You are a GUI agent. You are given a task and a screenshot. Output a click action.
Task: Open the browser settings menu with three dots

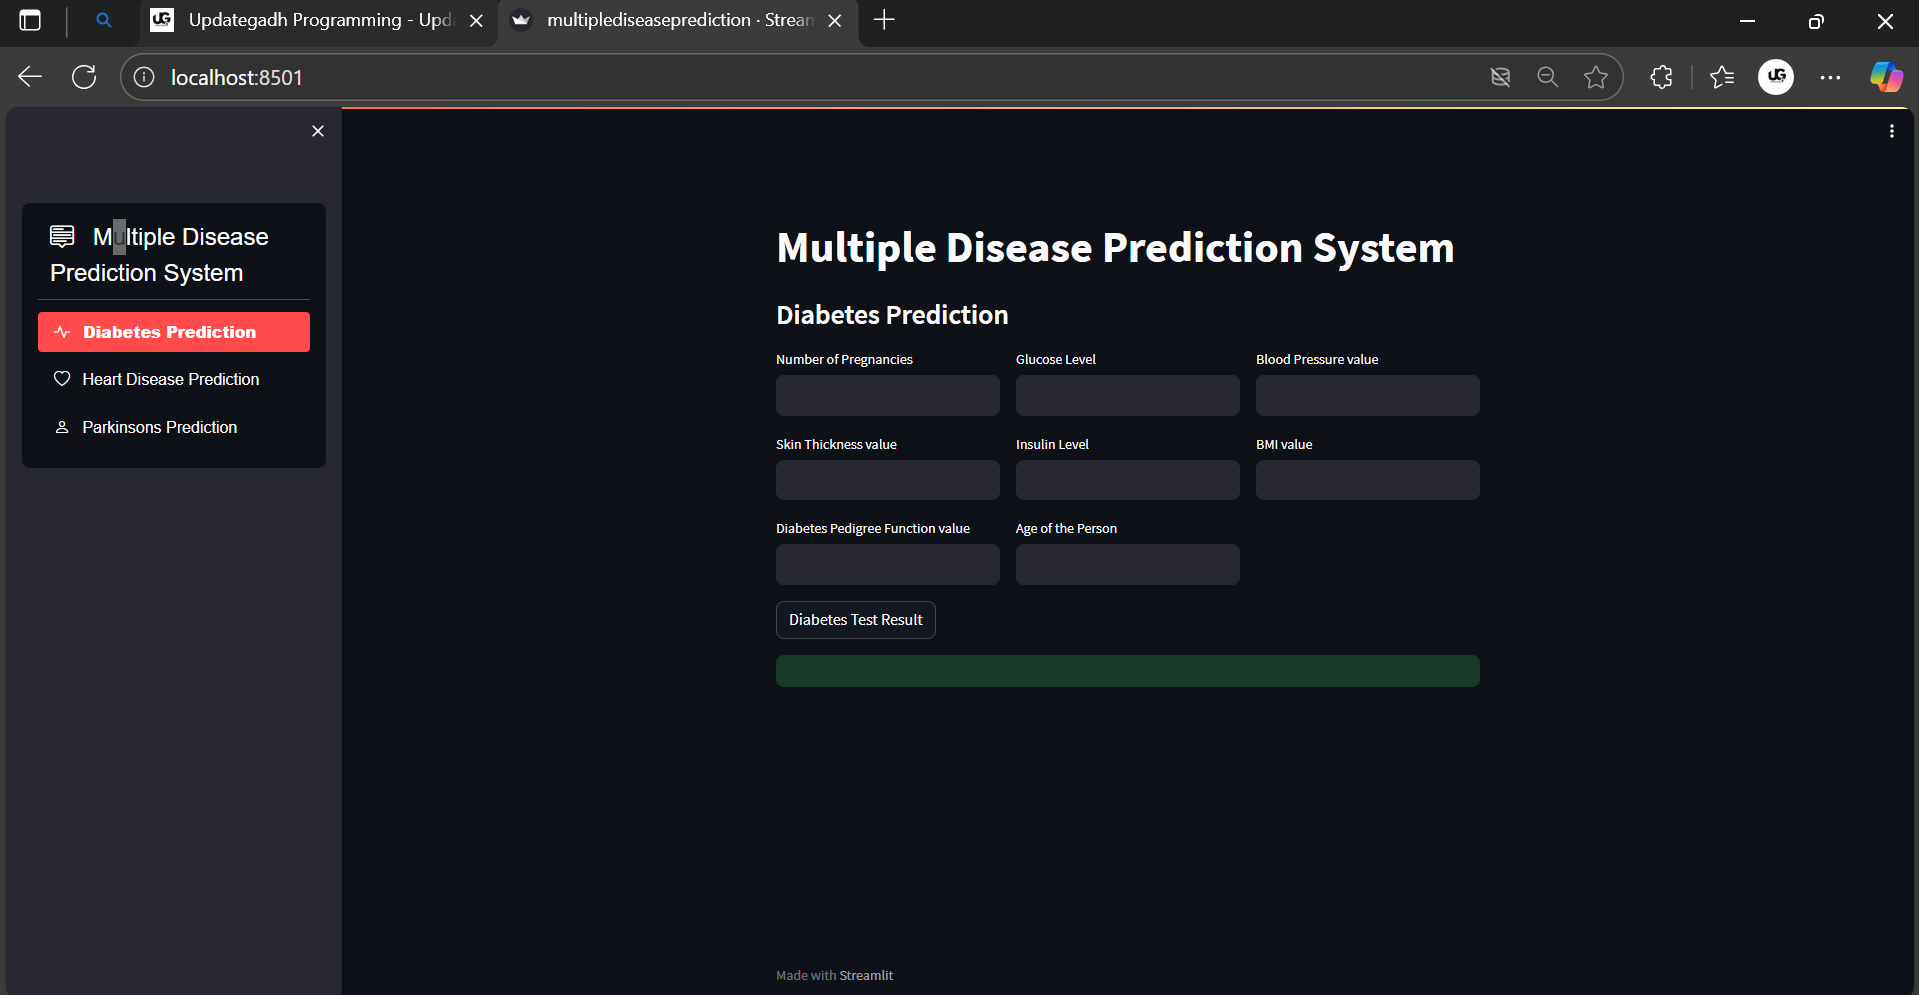point(1831,76)
